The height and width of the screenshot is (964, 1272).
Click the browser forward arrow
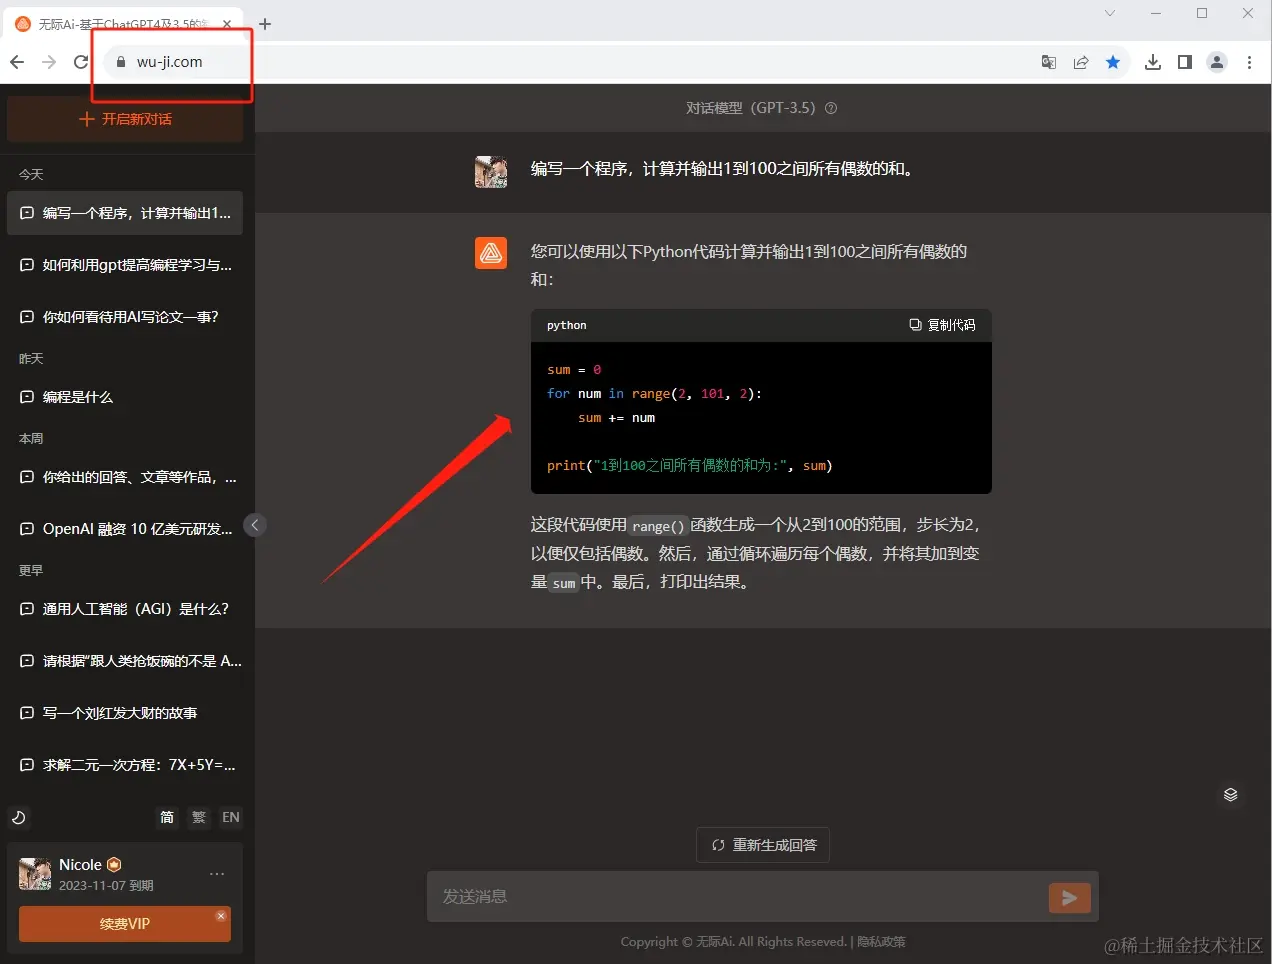point(49,62)
